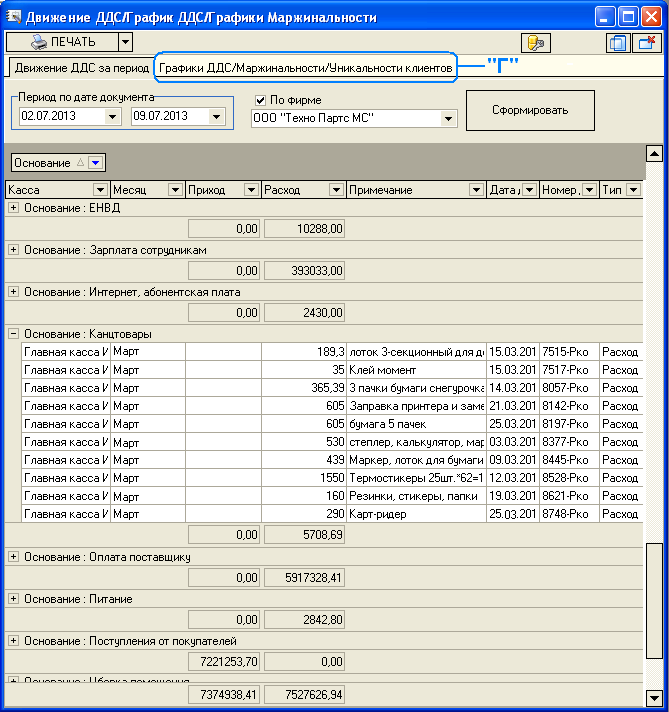Open end date 09.07.2013 dropdown
Viewport: 669px width, 712px height.
[217, 117]
